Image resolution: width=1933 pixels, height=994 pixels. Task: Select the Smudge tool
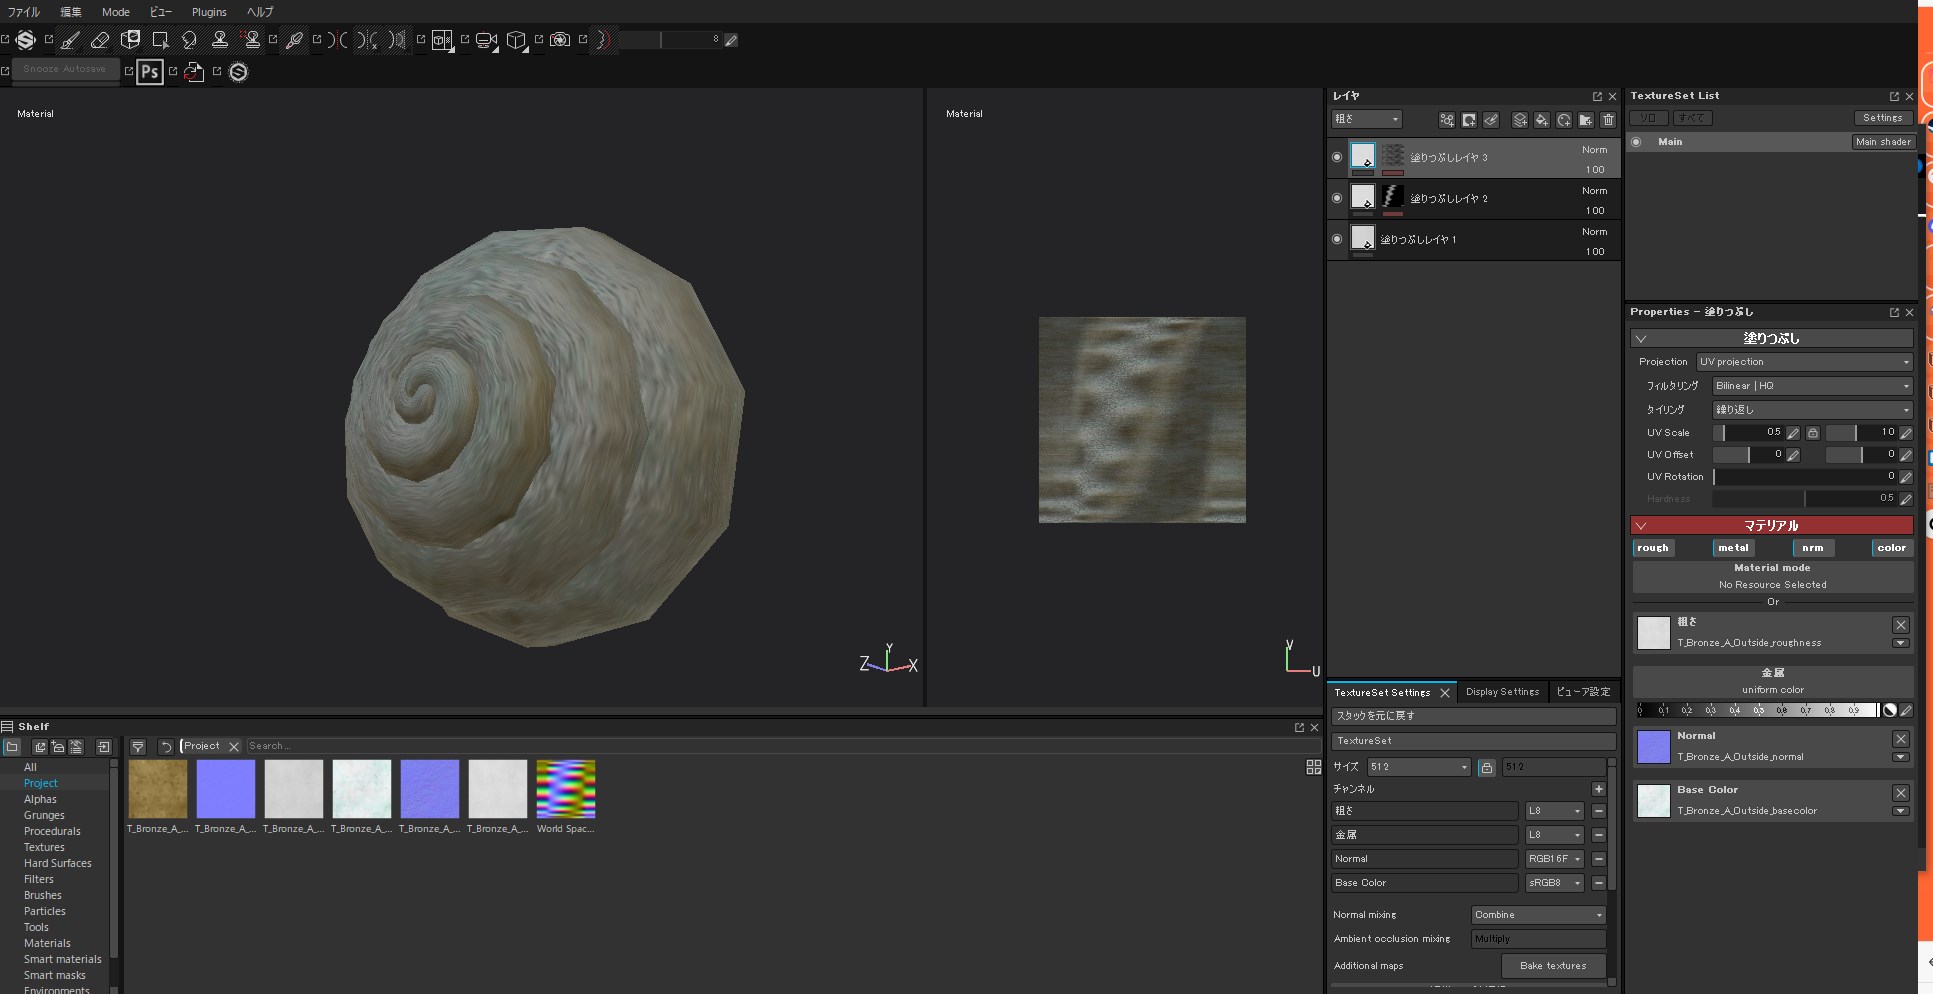click(190, 40)
